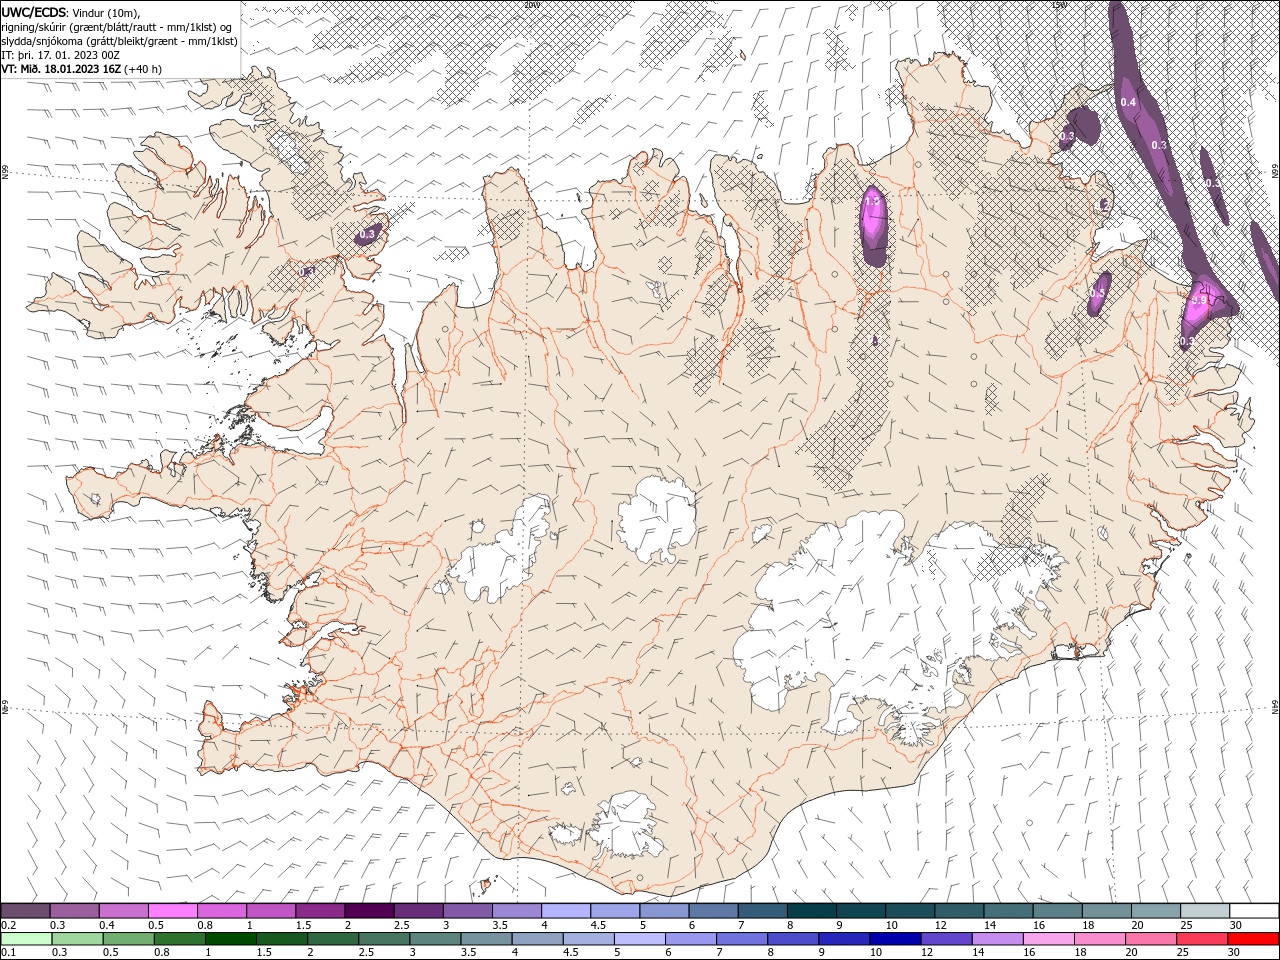Pick the pale green lower swatch between 0.1 and 0.3

tap(27, 939)
